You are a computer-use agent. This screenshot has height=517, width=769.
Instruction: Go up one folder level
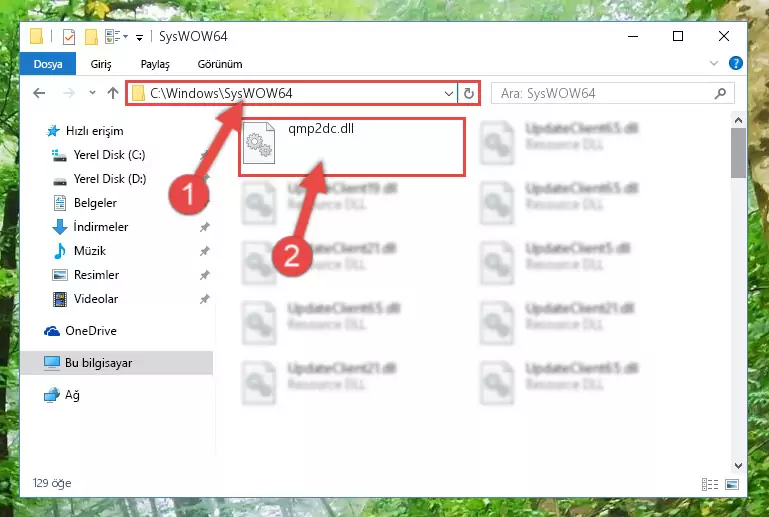click(113, 93)
